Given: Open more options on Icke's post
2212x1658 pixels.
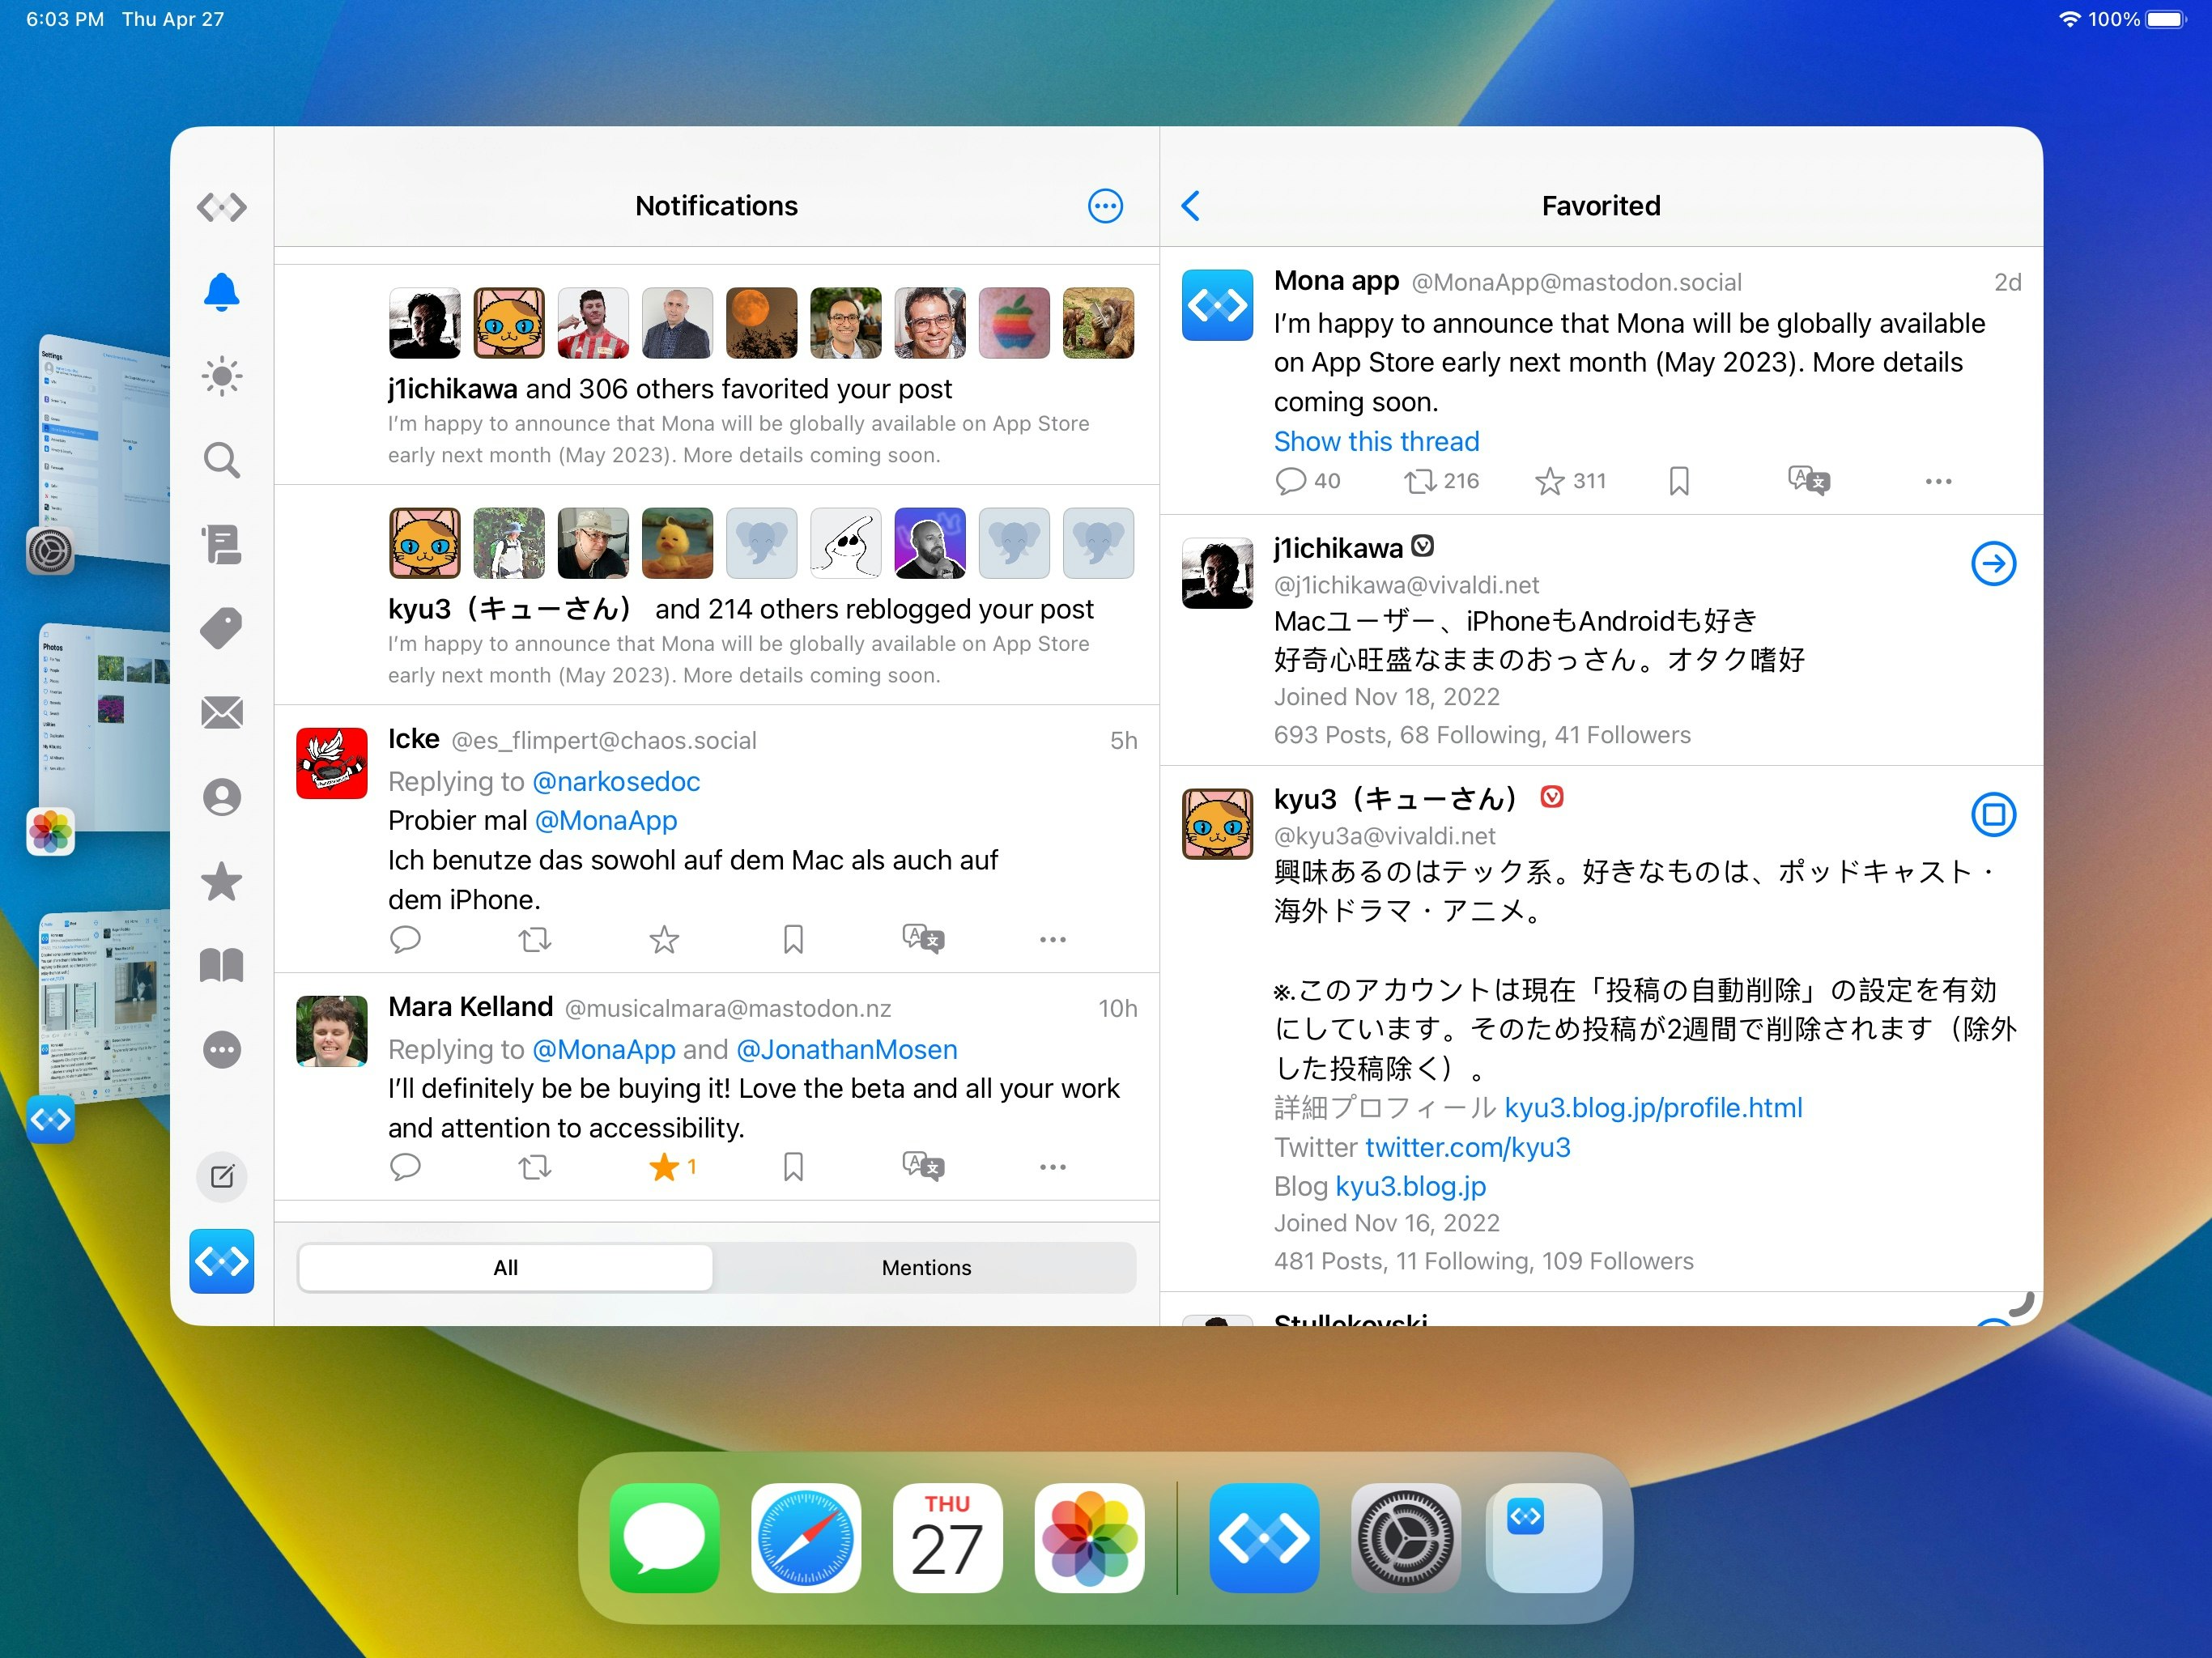Looking at the screenshot, I should tap(1052, 939).
